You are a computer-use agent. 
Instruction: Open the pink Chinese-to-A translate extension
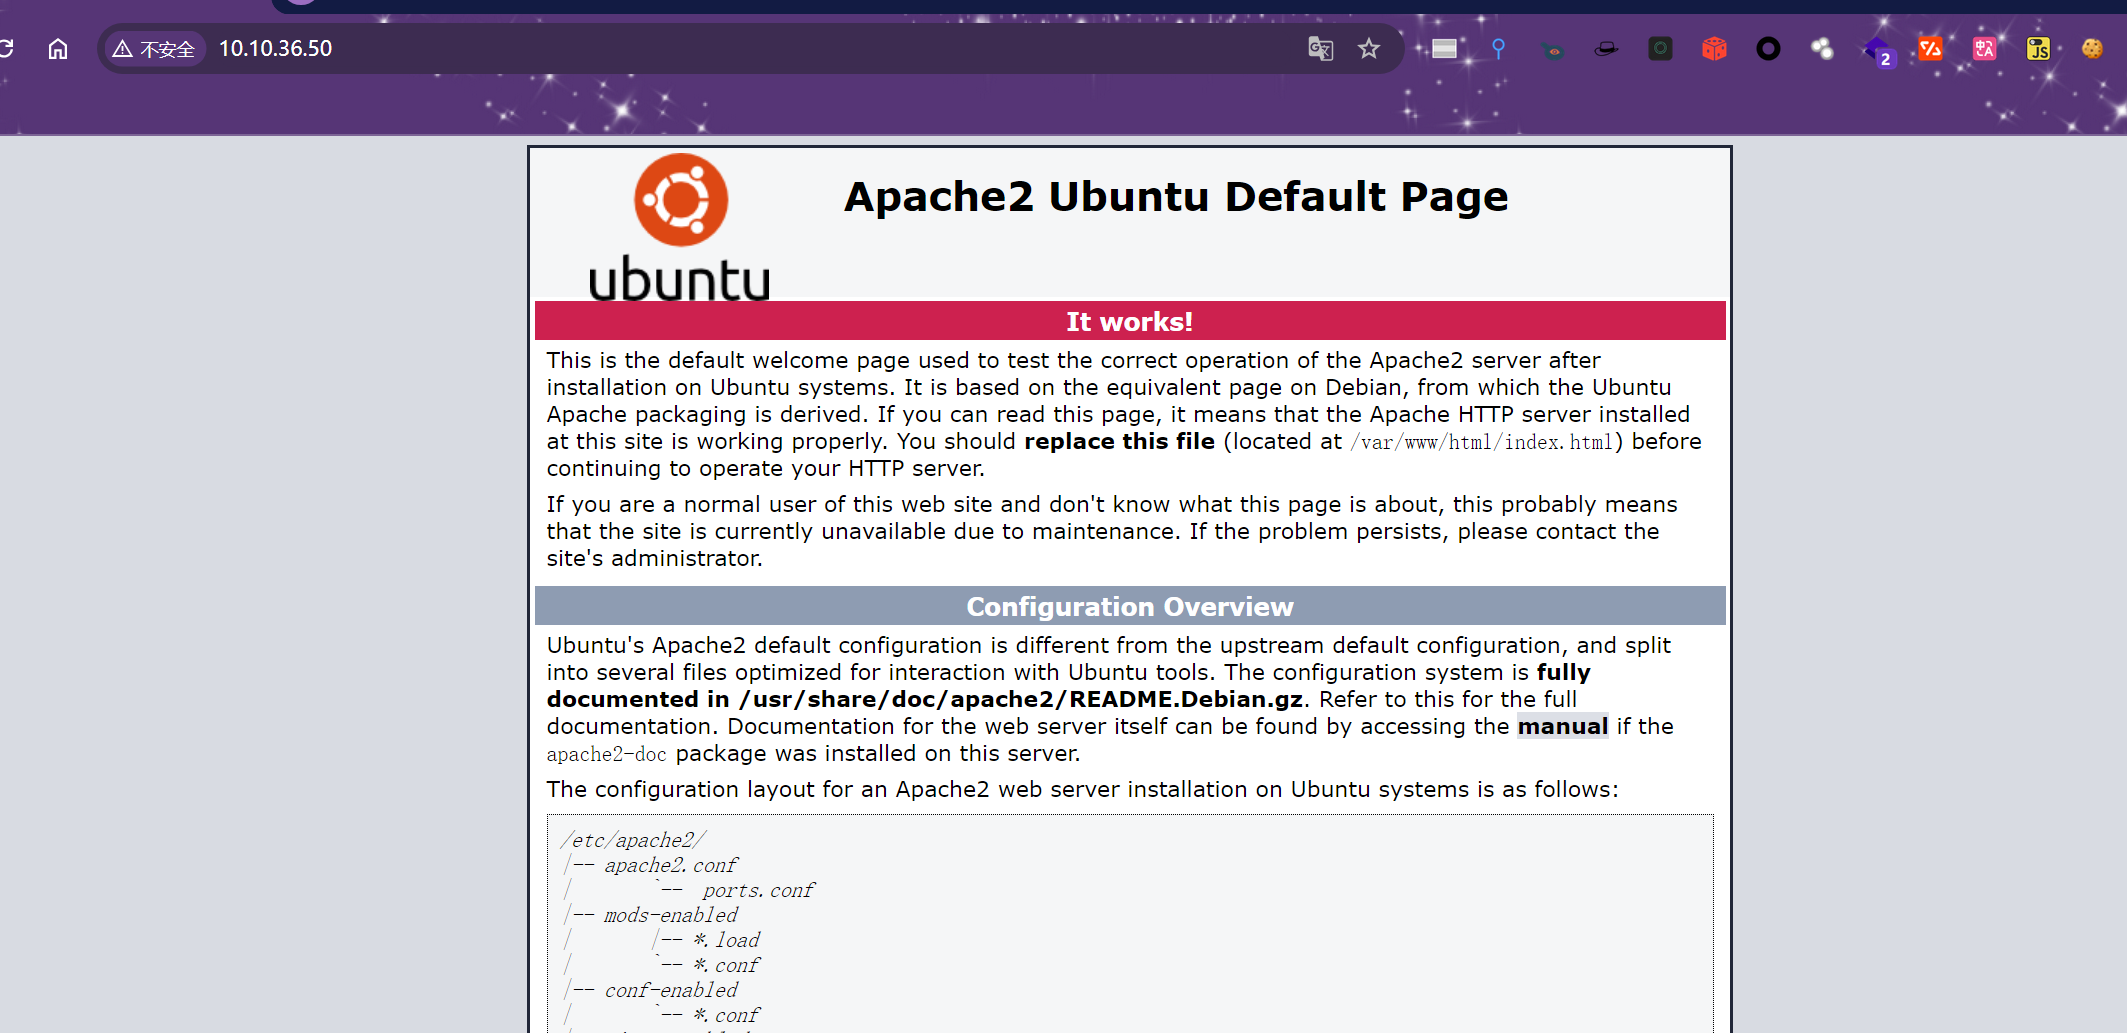1984,48
